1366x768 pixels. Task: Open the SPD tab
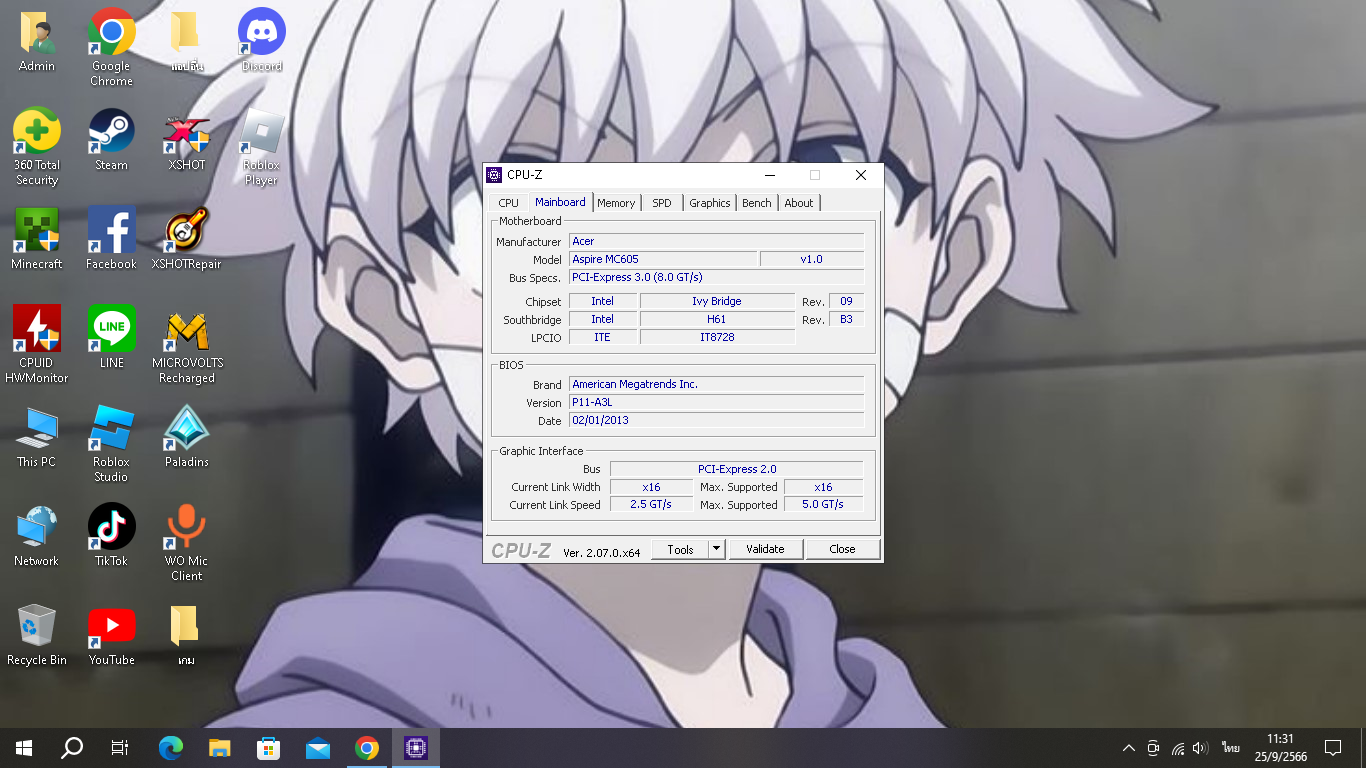click(x=662, y=203)
